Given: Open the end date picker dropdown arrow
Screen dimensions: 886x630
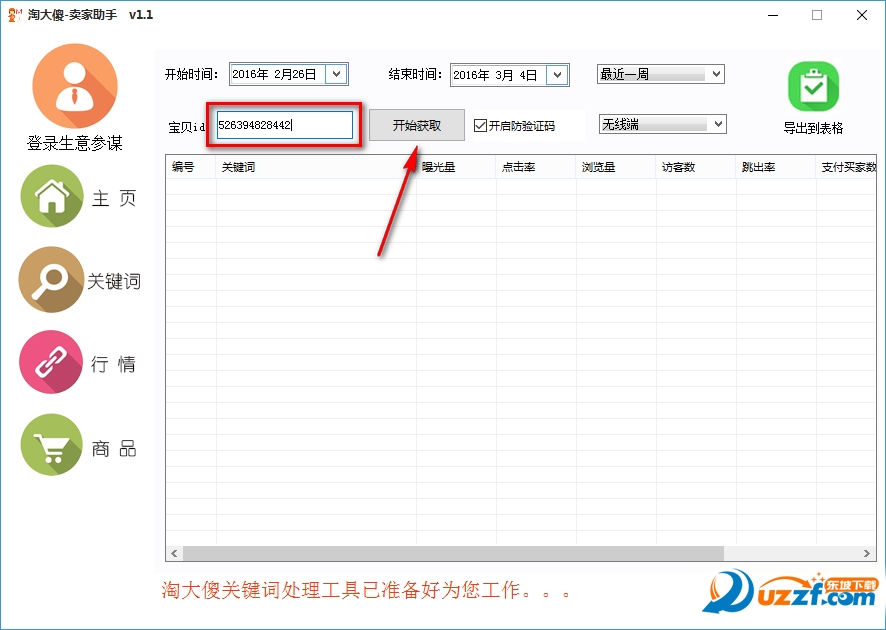Looking at the screenshot, I should tap(557, 75).
